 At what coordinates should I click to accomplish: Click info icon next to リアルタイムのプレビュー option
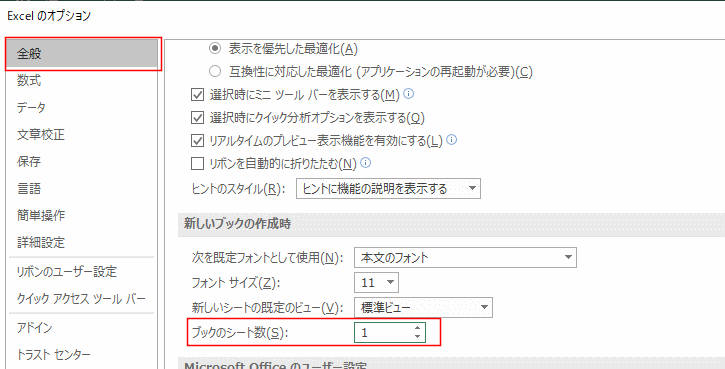click(x=452, y=140)
